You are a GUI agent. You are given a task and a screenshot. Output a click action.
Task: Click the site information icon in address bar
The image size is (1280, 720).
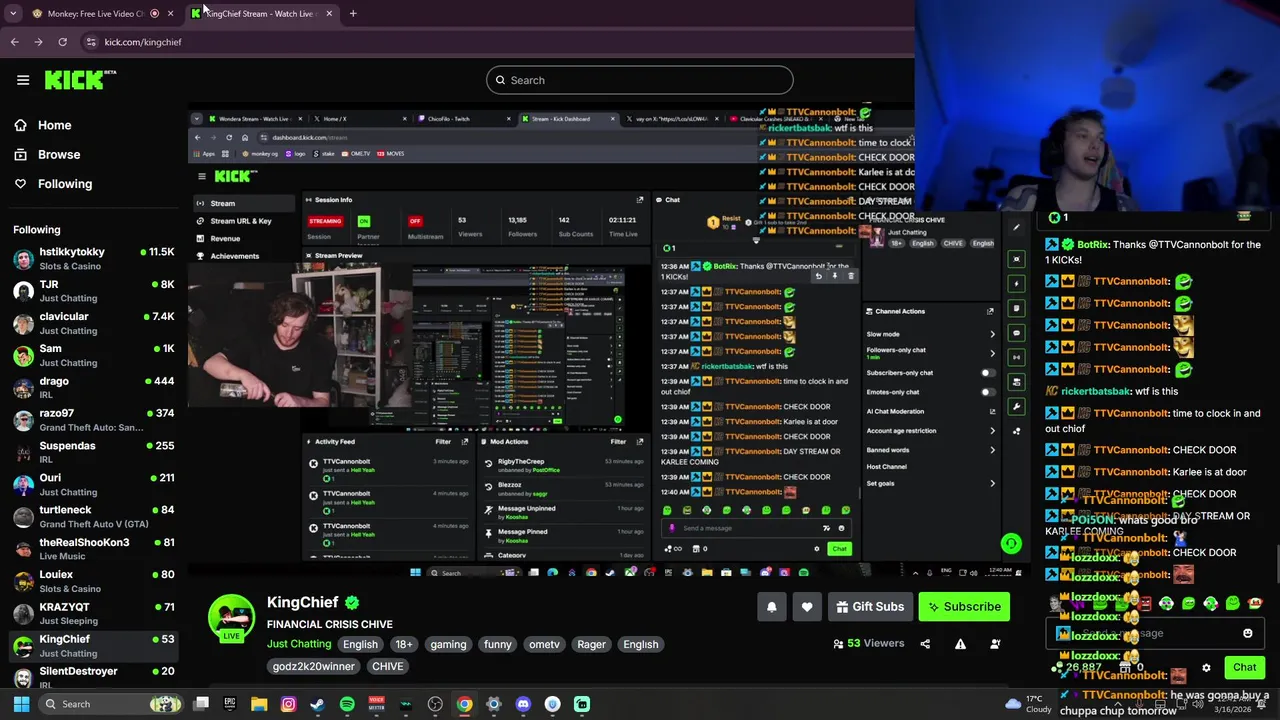click(x=90, y=42)
